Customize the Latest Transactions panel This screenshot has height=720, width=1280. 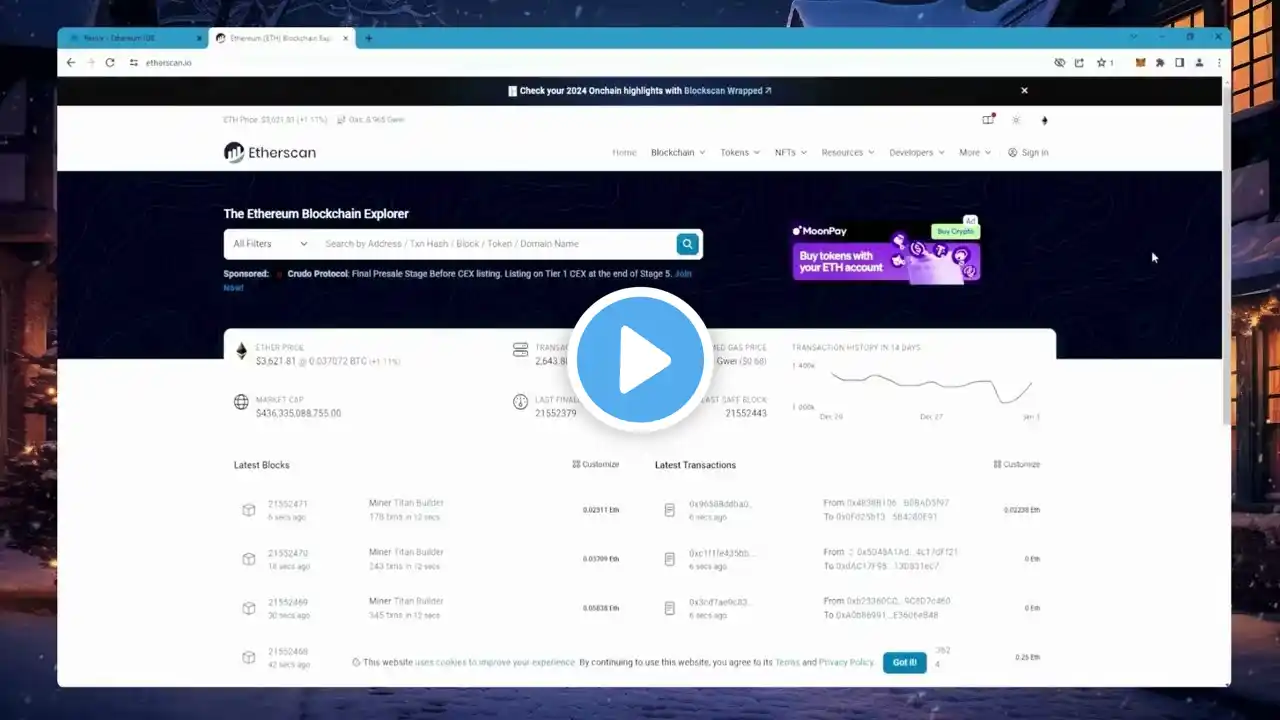[x=1017, y=464]
